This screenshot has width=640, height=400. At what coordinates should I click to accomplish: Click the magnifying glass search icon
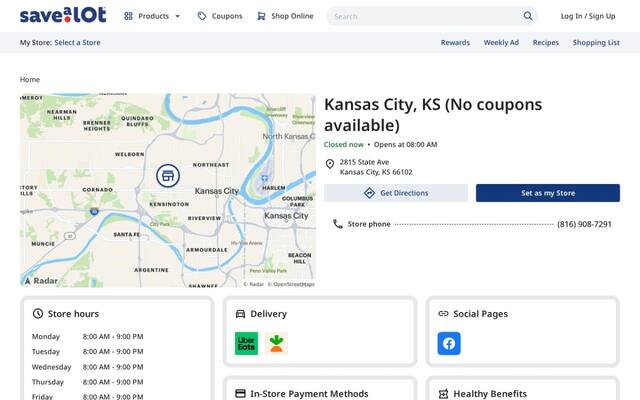click(x=528, y=16)
